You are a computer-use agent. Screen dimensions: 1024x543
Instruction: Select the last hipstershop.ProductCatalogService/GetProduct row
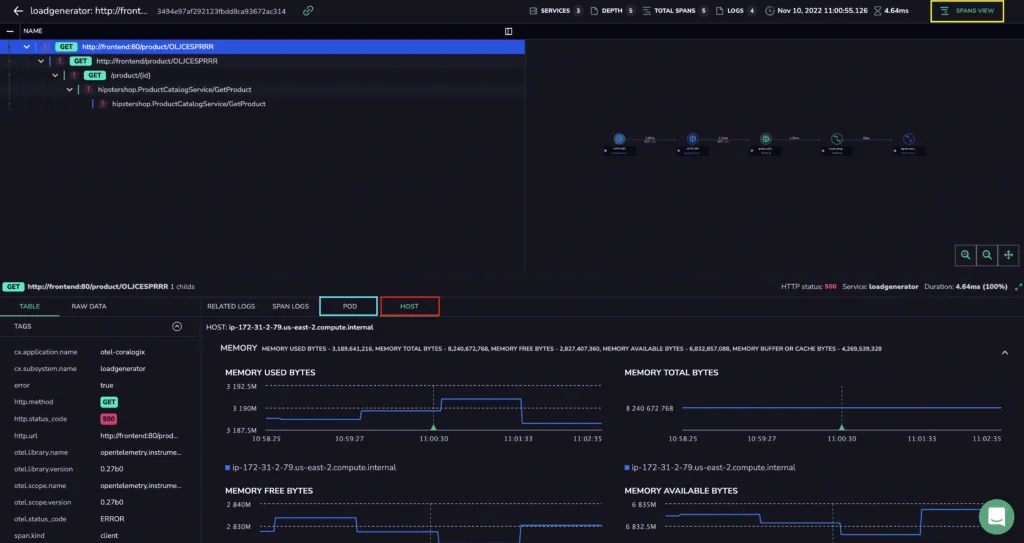pyautogui.click(x=263, y=104)
